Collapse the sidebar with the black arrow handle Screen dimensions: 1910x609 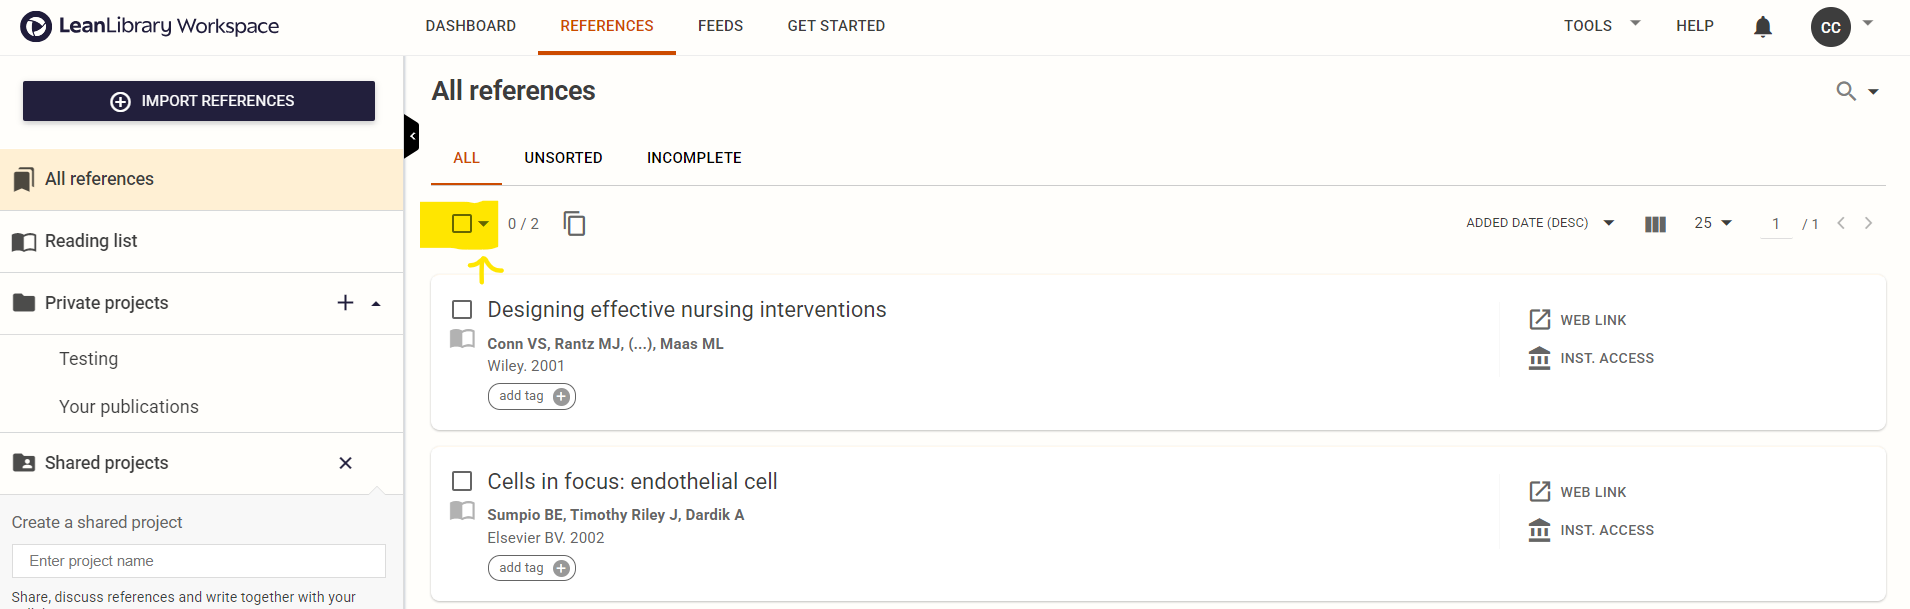tap(411, 136)
